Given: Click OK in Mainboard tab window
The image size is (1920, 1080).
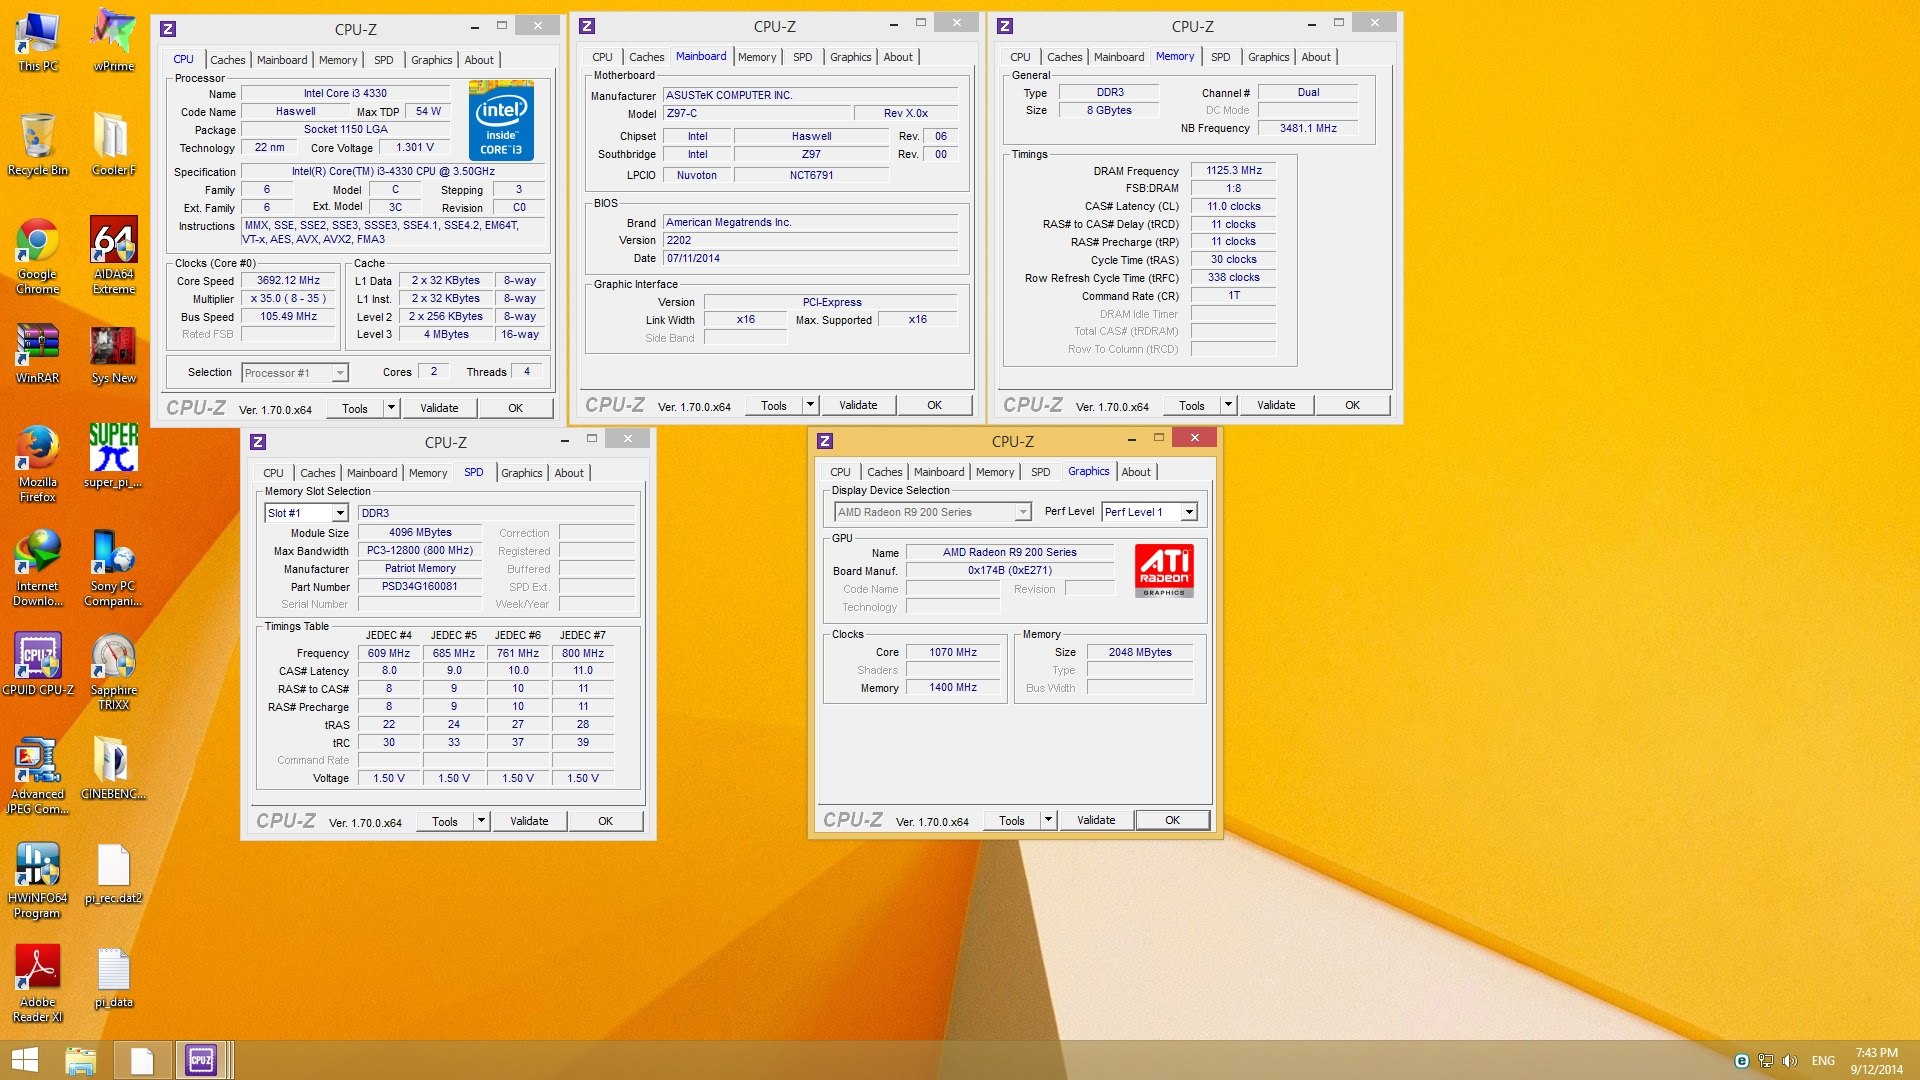Looking at the screenshot, I should point(934,405).
